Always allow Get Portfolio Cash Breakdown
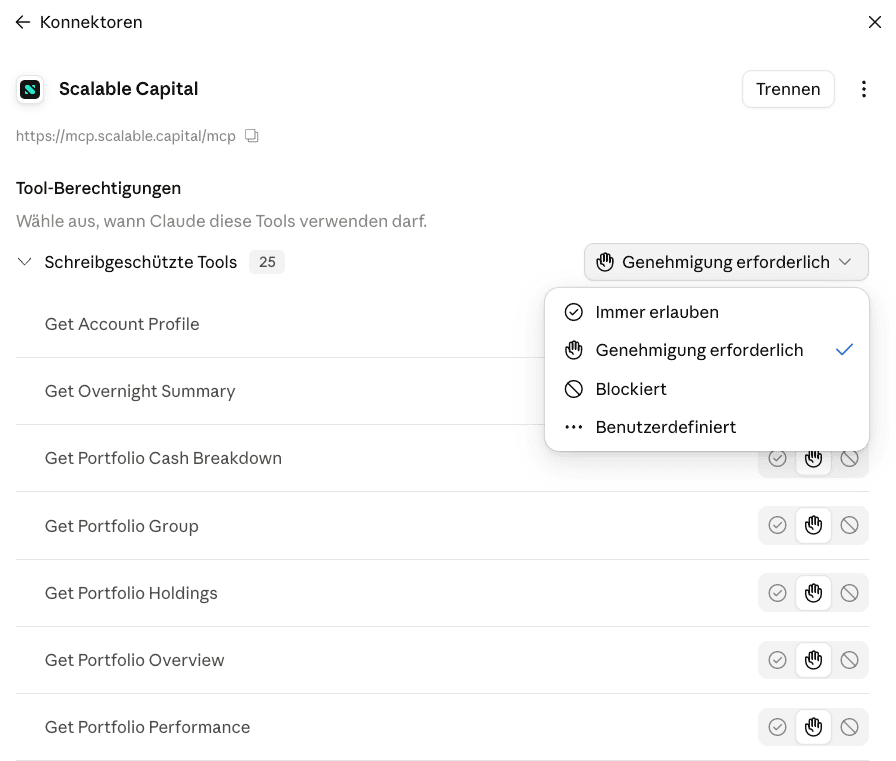The image size is (896, 761). (777, 458)
